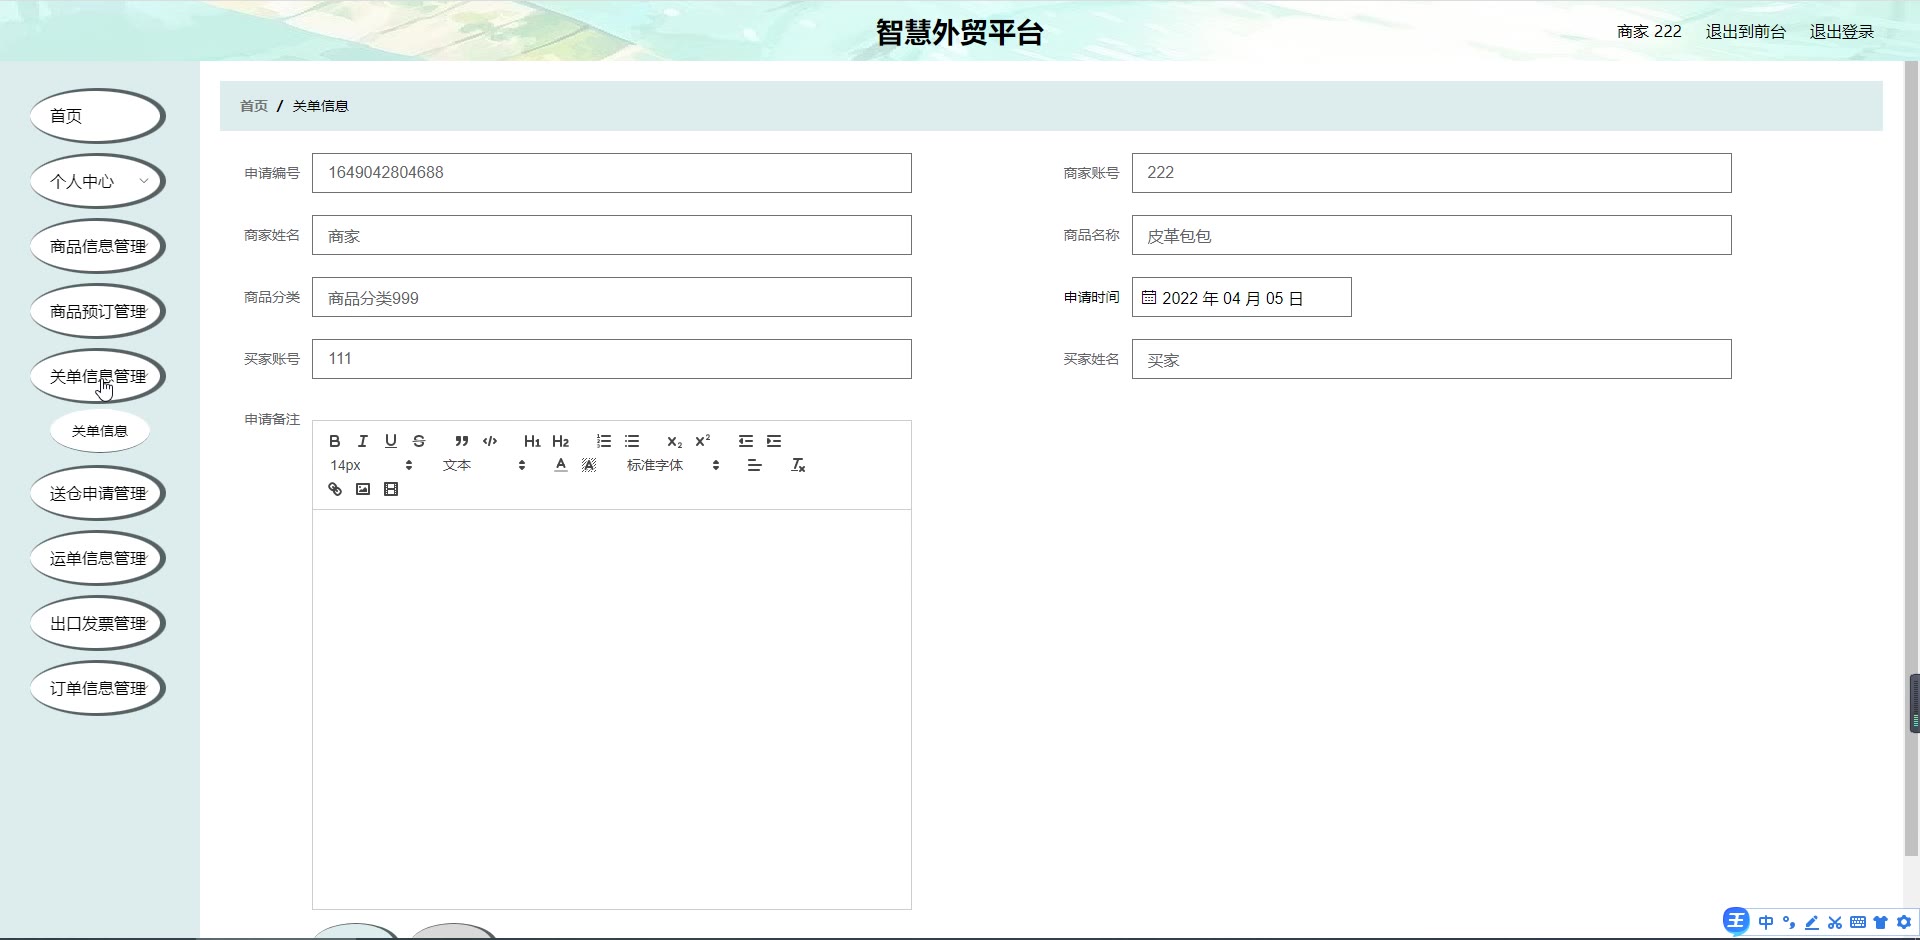Click inside the 申请备注 rich text area

point(612,709)
